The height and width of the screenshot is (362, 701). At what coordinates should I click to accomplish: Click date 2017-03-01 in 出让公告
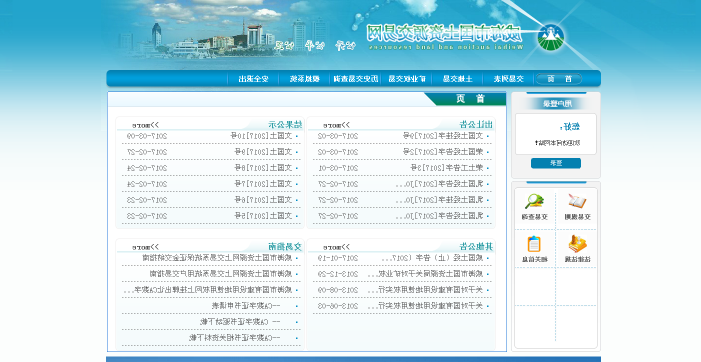pyautogui.click(x=338, y=168)
